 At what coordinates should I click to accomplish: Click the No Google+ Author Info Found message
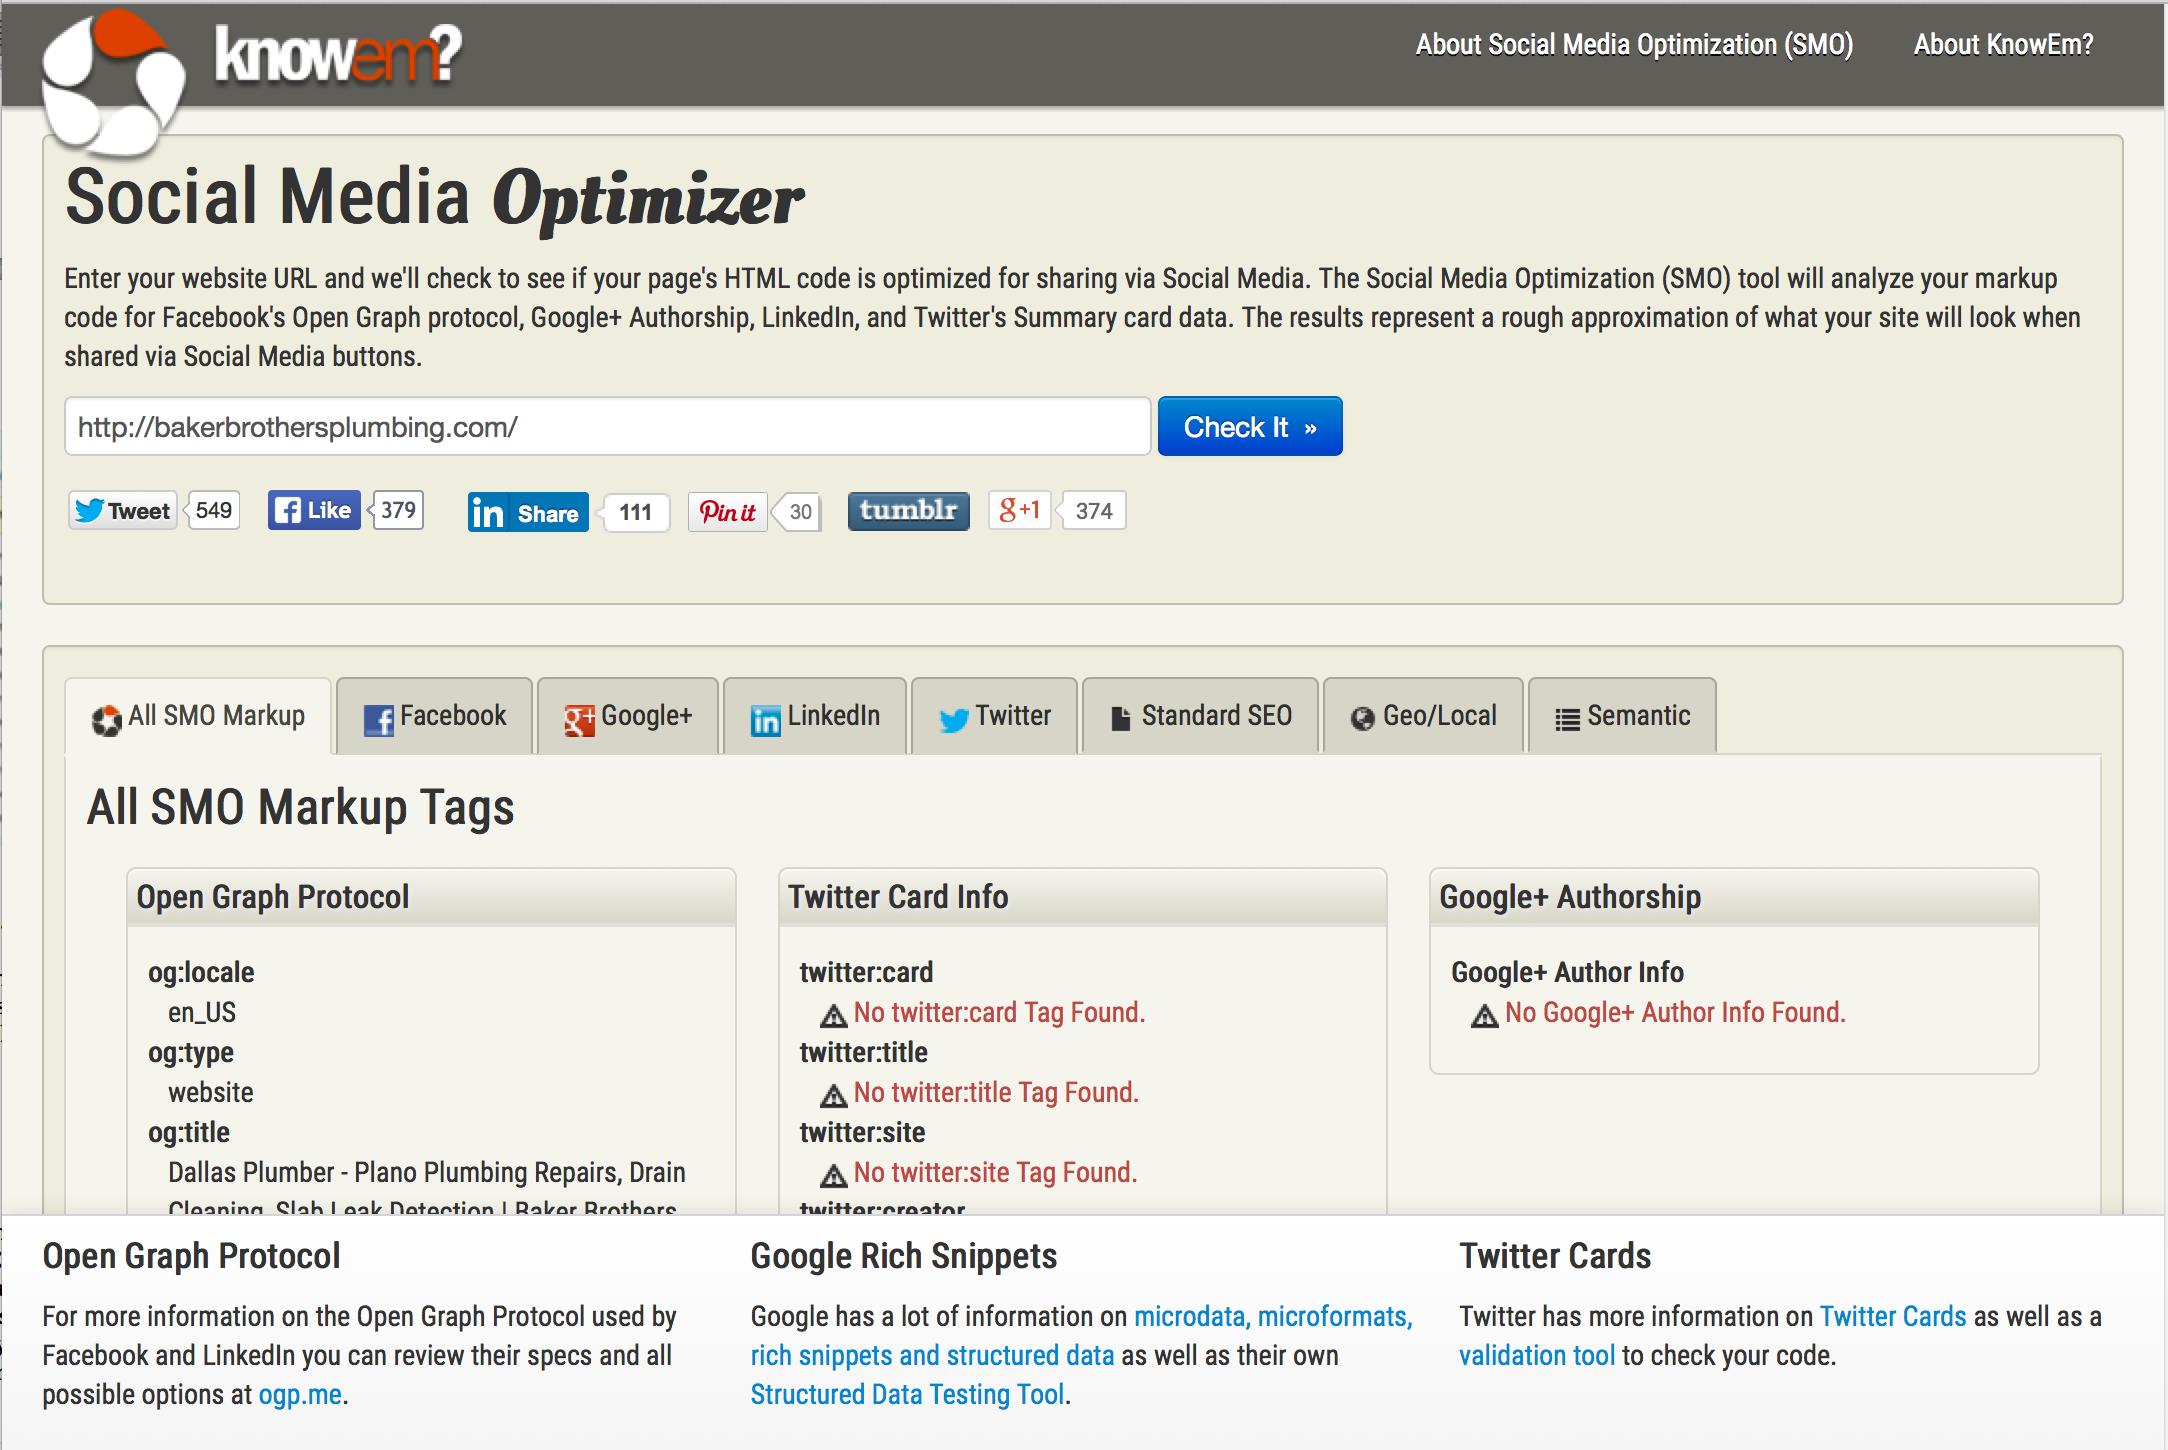1675,1012
